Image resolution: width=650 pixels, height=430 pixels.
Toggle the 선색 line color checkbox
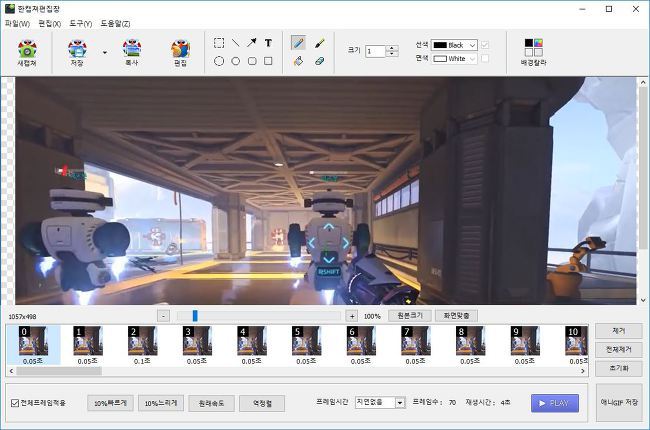click(485, 44)
